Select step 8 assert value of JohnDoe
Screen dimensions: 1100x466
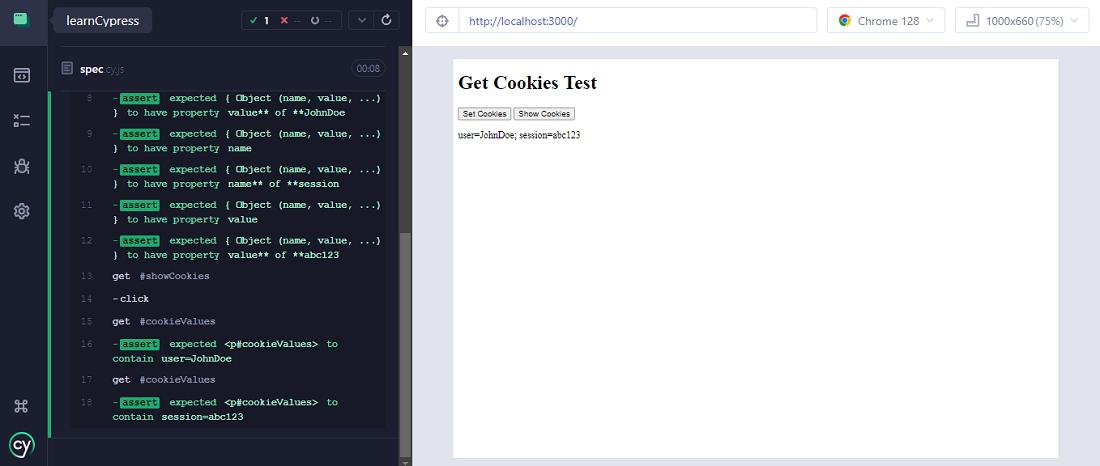pos(228,105)
